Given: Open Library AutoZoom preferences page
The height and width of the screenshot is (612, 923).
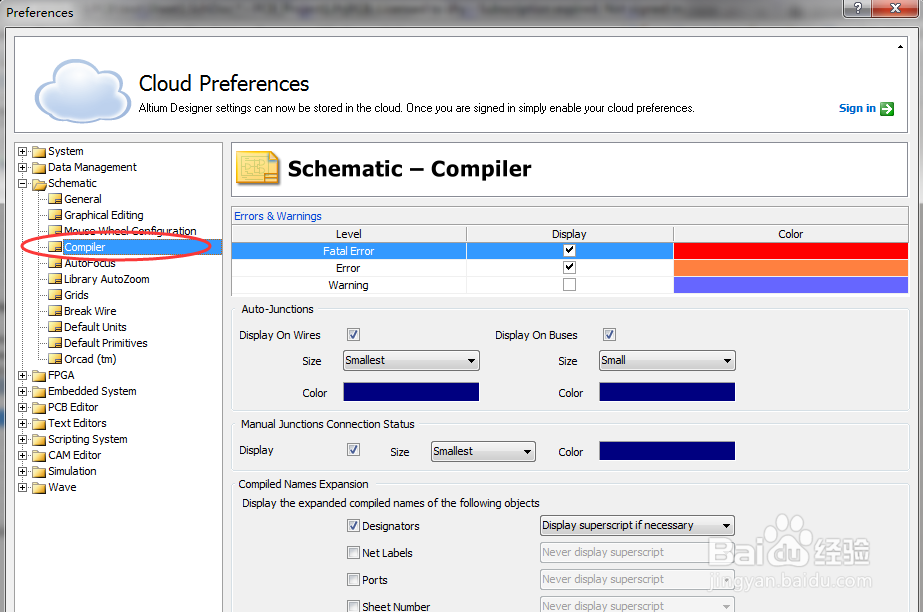Looking at the screenshot, I should 107,279.
